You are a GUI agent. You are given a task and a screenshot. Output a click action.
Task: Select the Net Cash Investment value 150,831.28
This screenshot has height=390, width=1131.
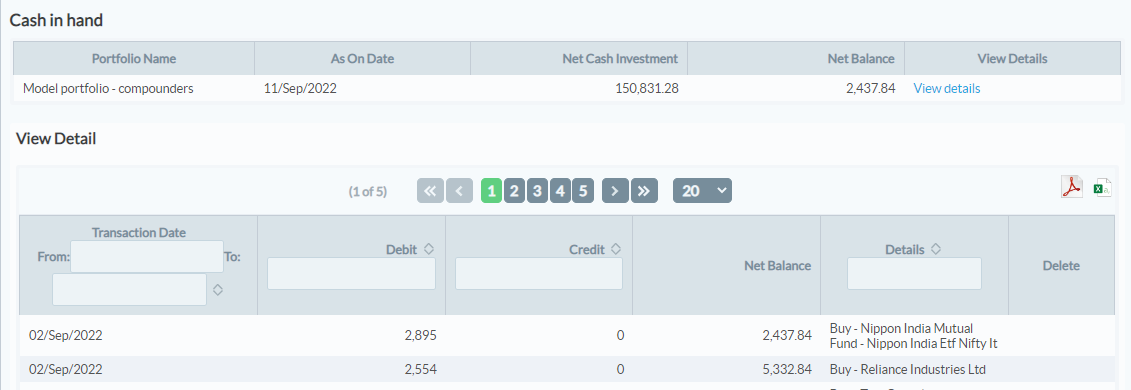pyautogui.click(x=647, y=89)
